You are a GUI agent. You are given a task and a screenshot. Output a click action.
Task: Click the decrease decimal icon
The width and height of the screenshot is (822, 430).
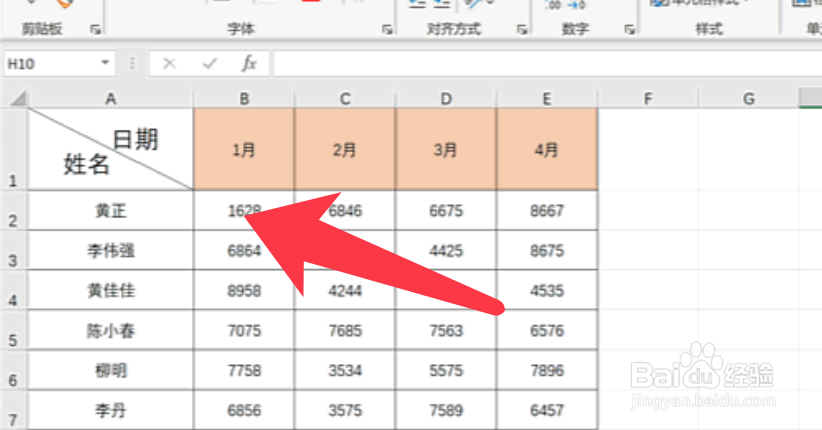[577, 5]
